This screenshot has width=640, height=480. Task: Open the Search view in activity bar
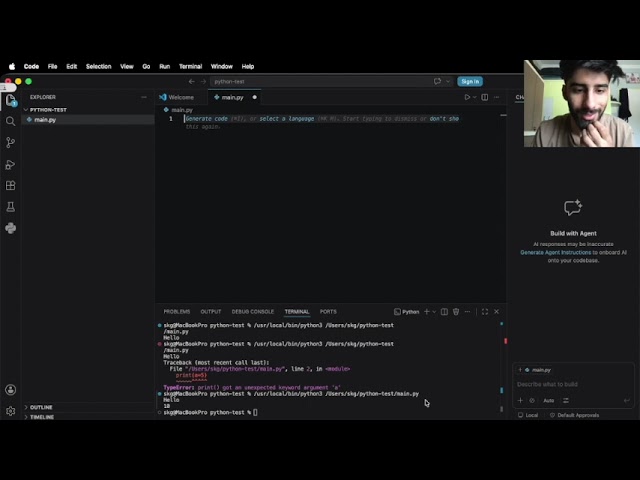click(x=11, y=121)
